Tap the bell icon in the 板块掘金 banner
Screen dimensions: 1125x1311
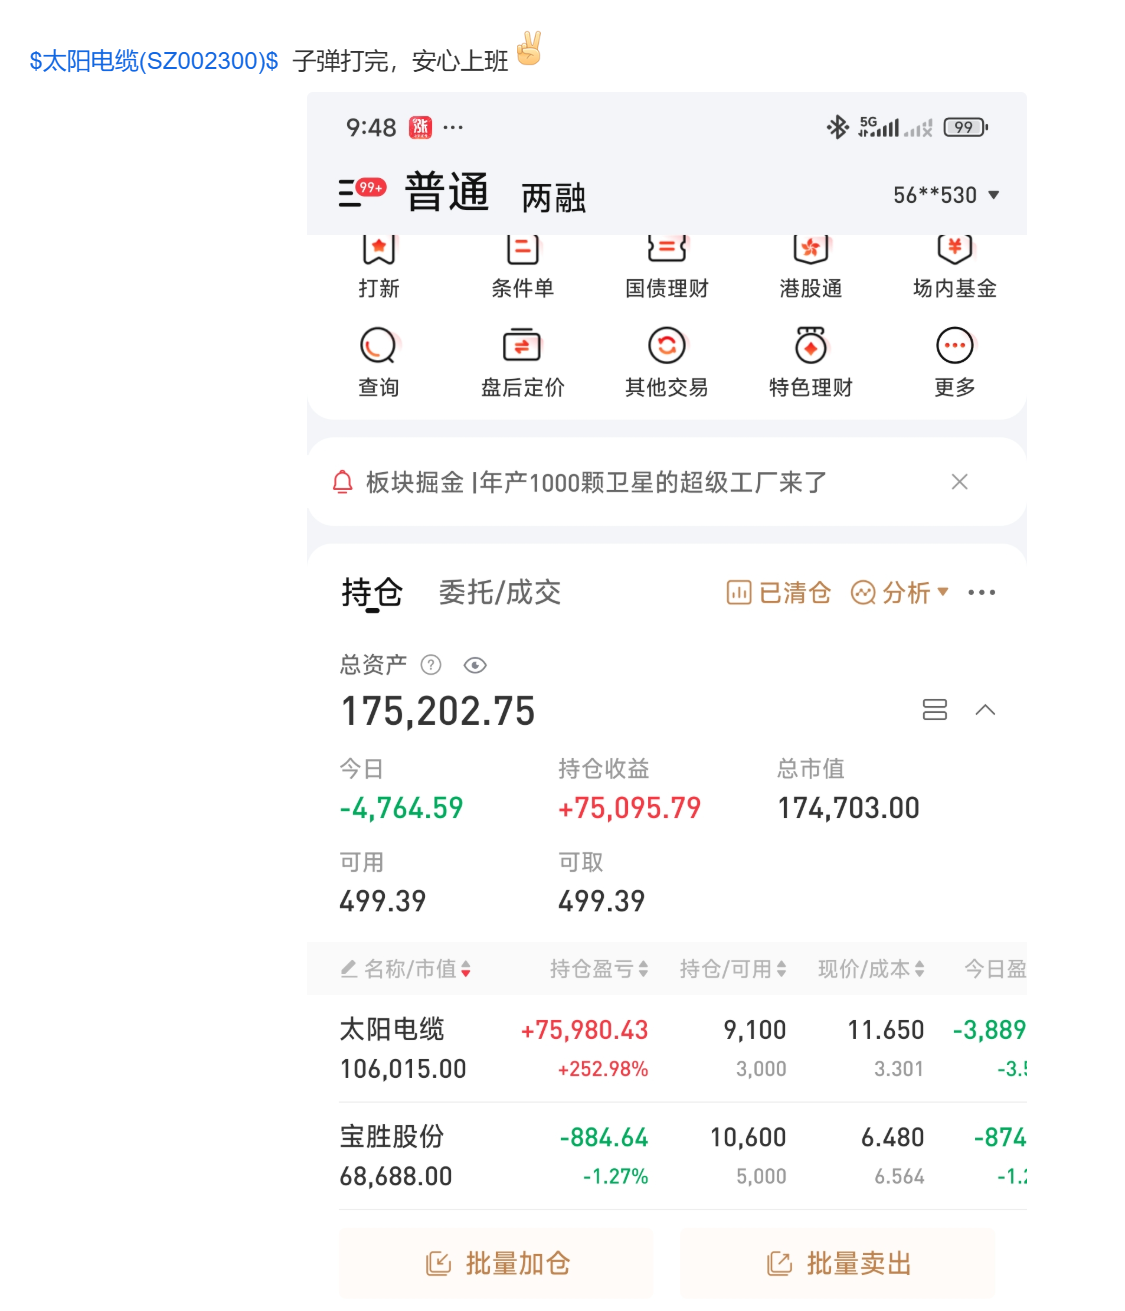342,482
